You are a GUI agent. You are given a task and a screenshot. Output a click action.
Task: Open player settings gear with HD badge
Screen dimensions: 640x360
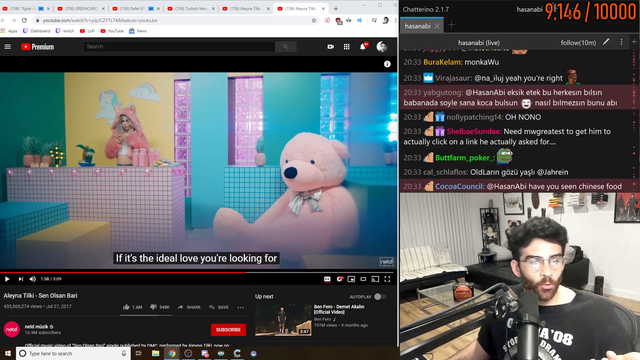pyautogui.click(x=340, y=279)
